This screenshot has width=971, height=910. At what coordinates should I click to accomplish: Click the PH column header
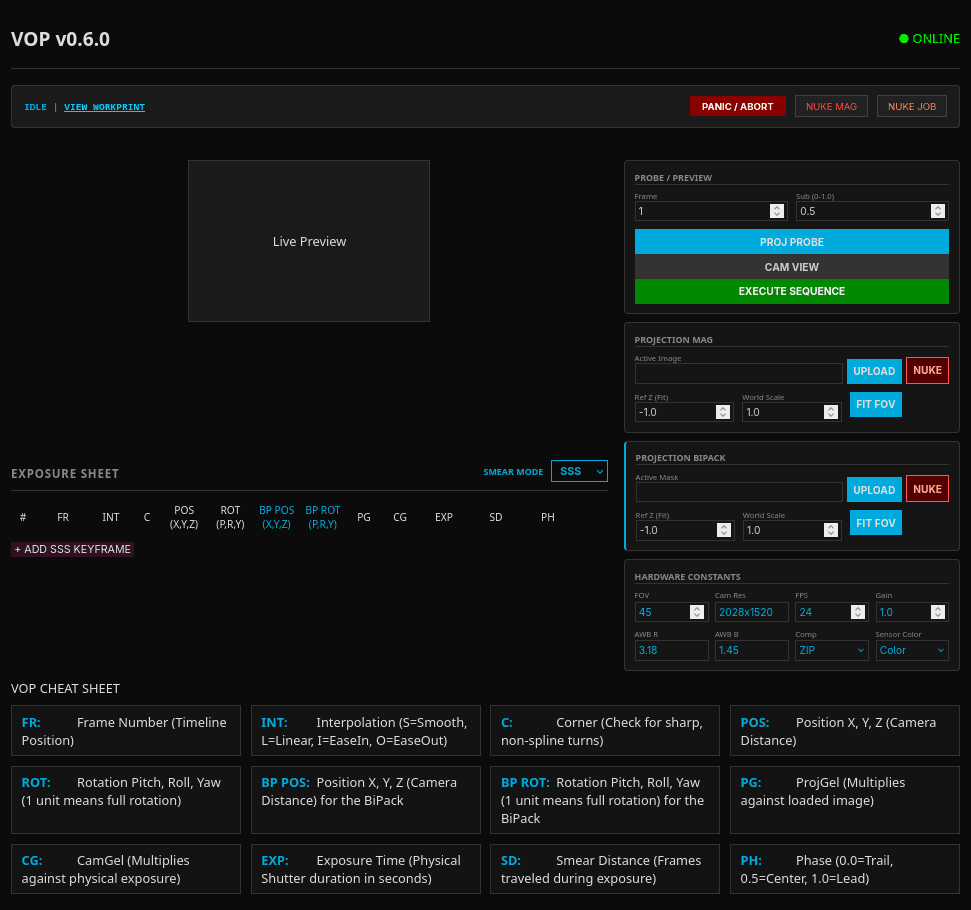pos(547,517)
